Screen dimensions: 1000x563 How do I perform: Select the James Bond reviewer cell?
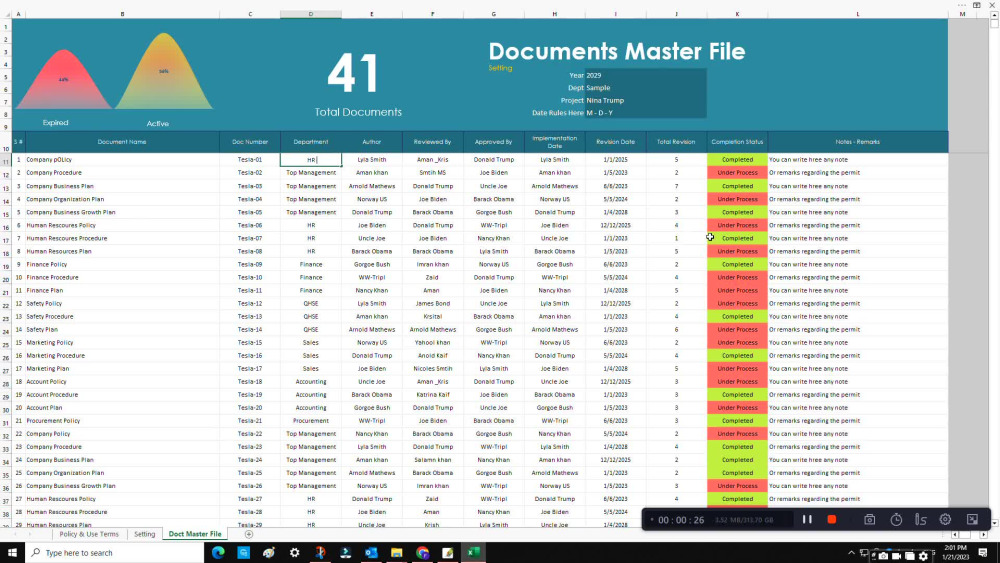tap(432, 303)
